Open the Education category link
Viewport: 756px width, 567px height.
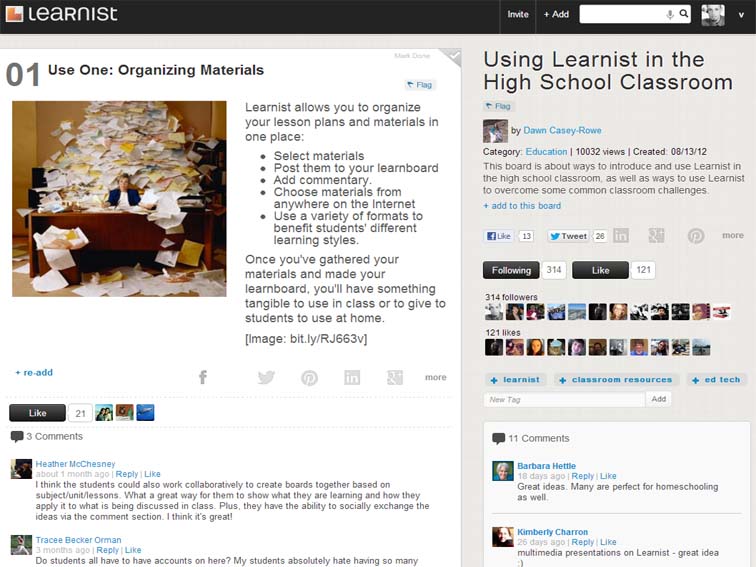tap(546, 152)
